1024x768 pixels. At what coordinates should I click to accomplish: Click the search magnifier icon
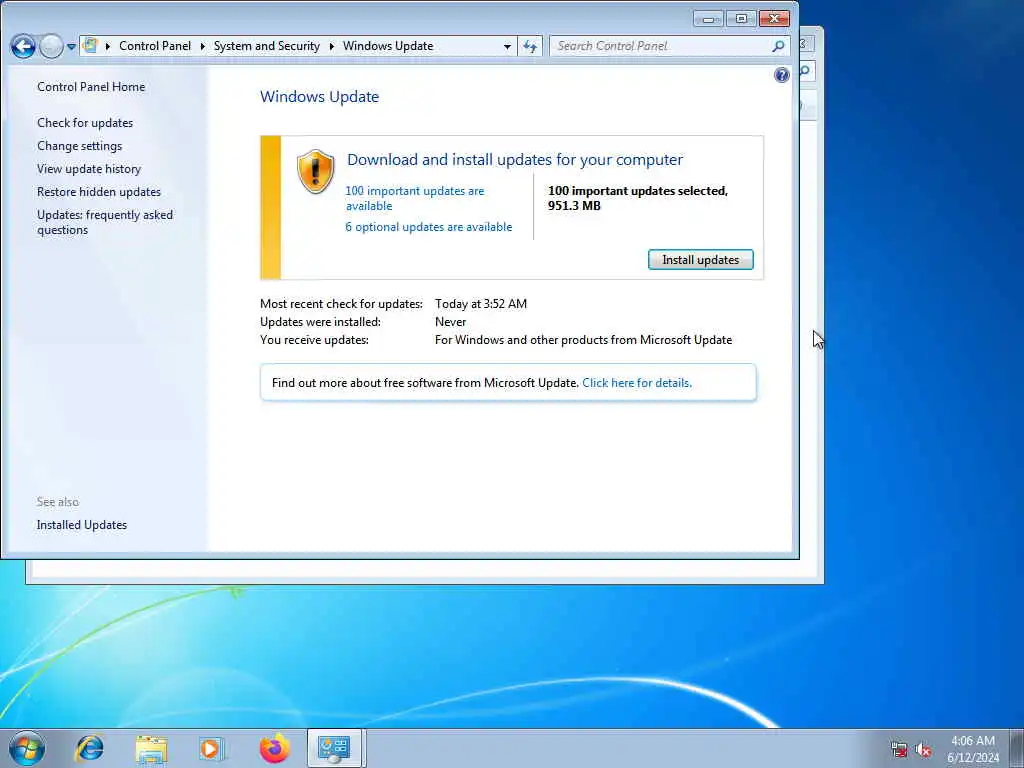(x=778, y=46)
